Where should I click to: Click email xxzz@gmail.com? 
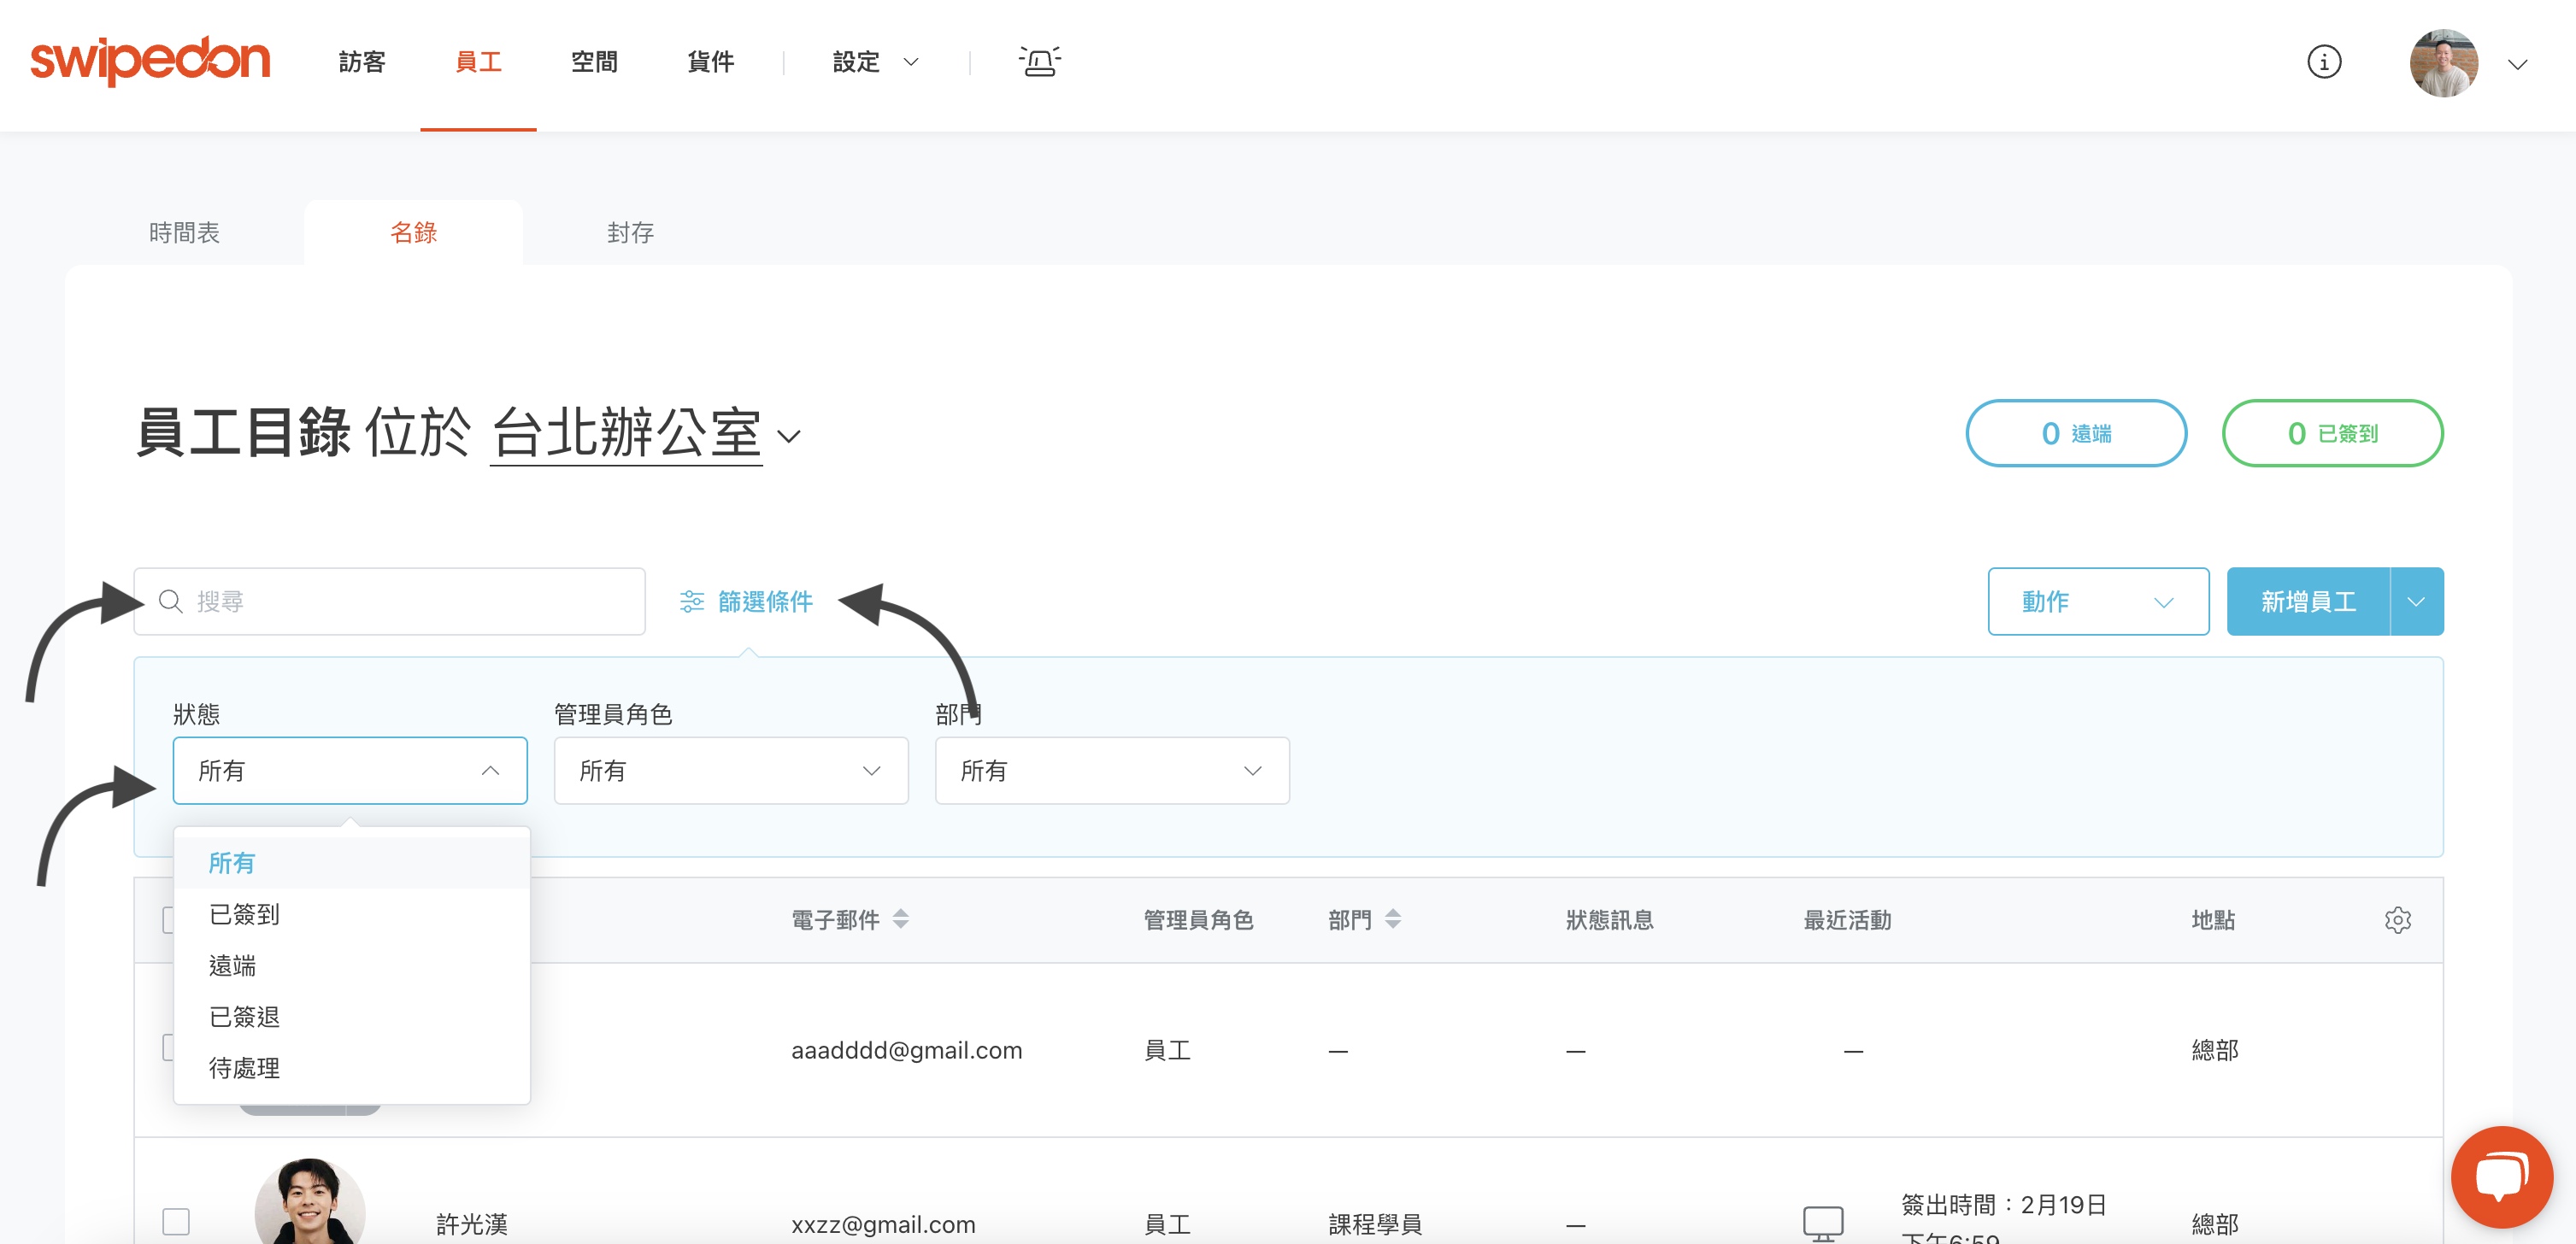point(883,1224)
